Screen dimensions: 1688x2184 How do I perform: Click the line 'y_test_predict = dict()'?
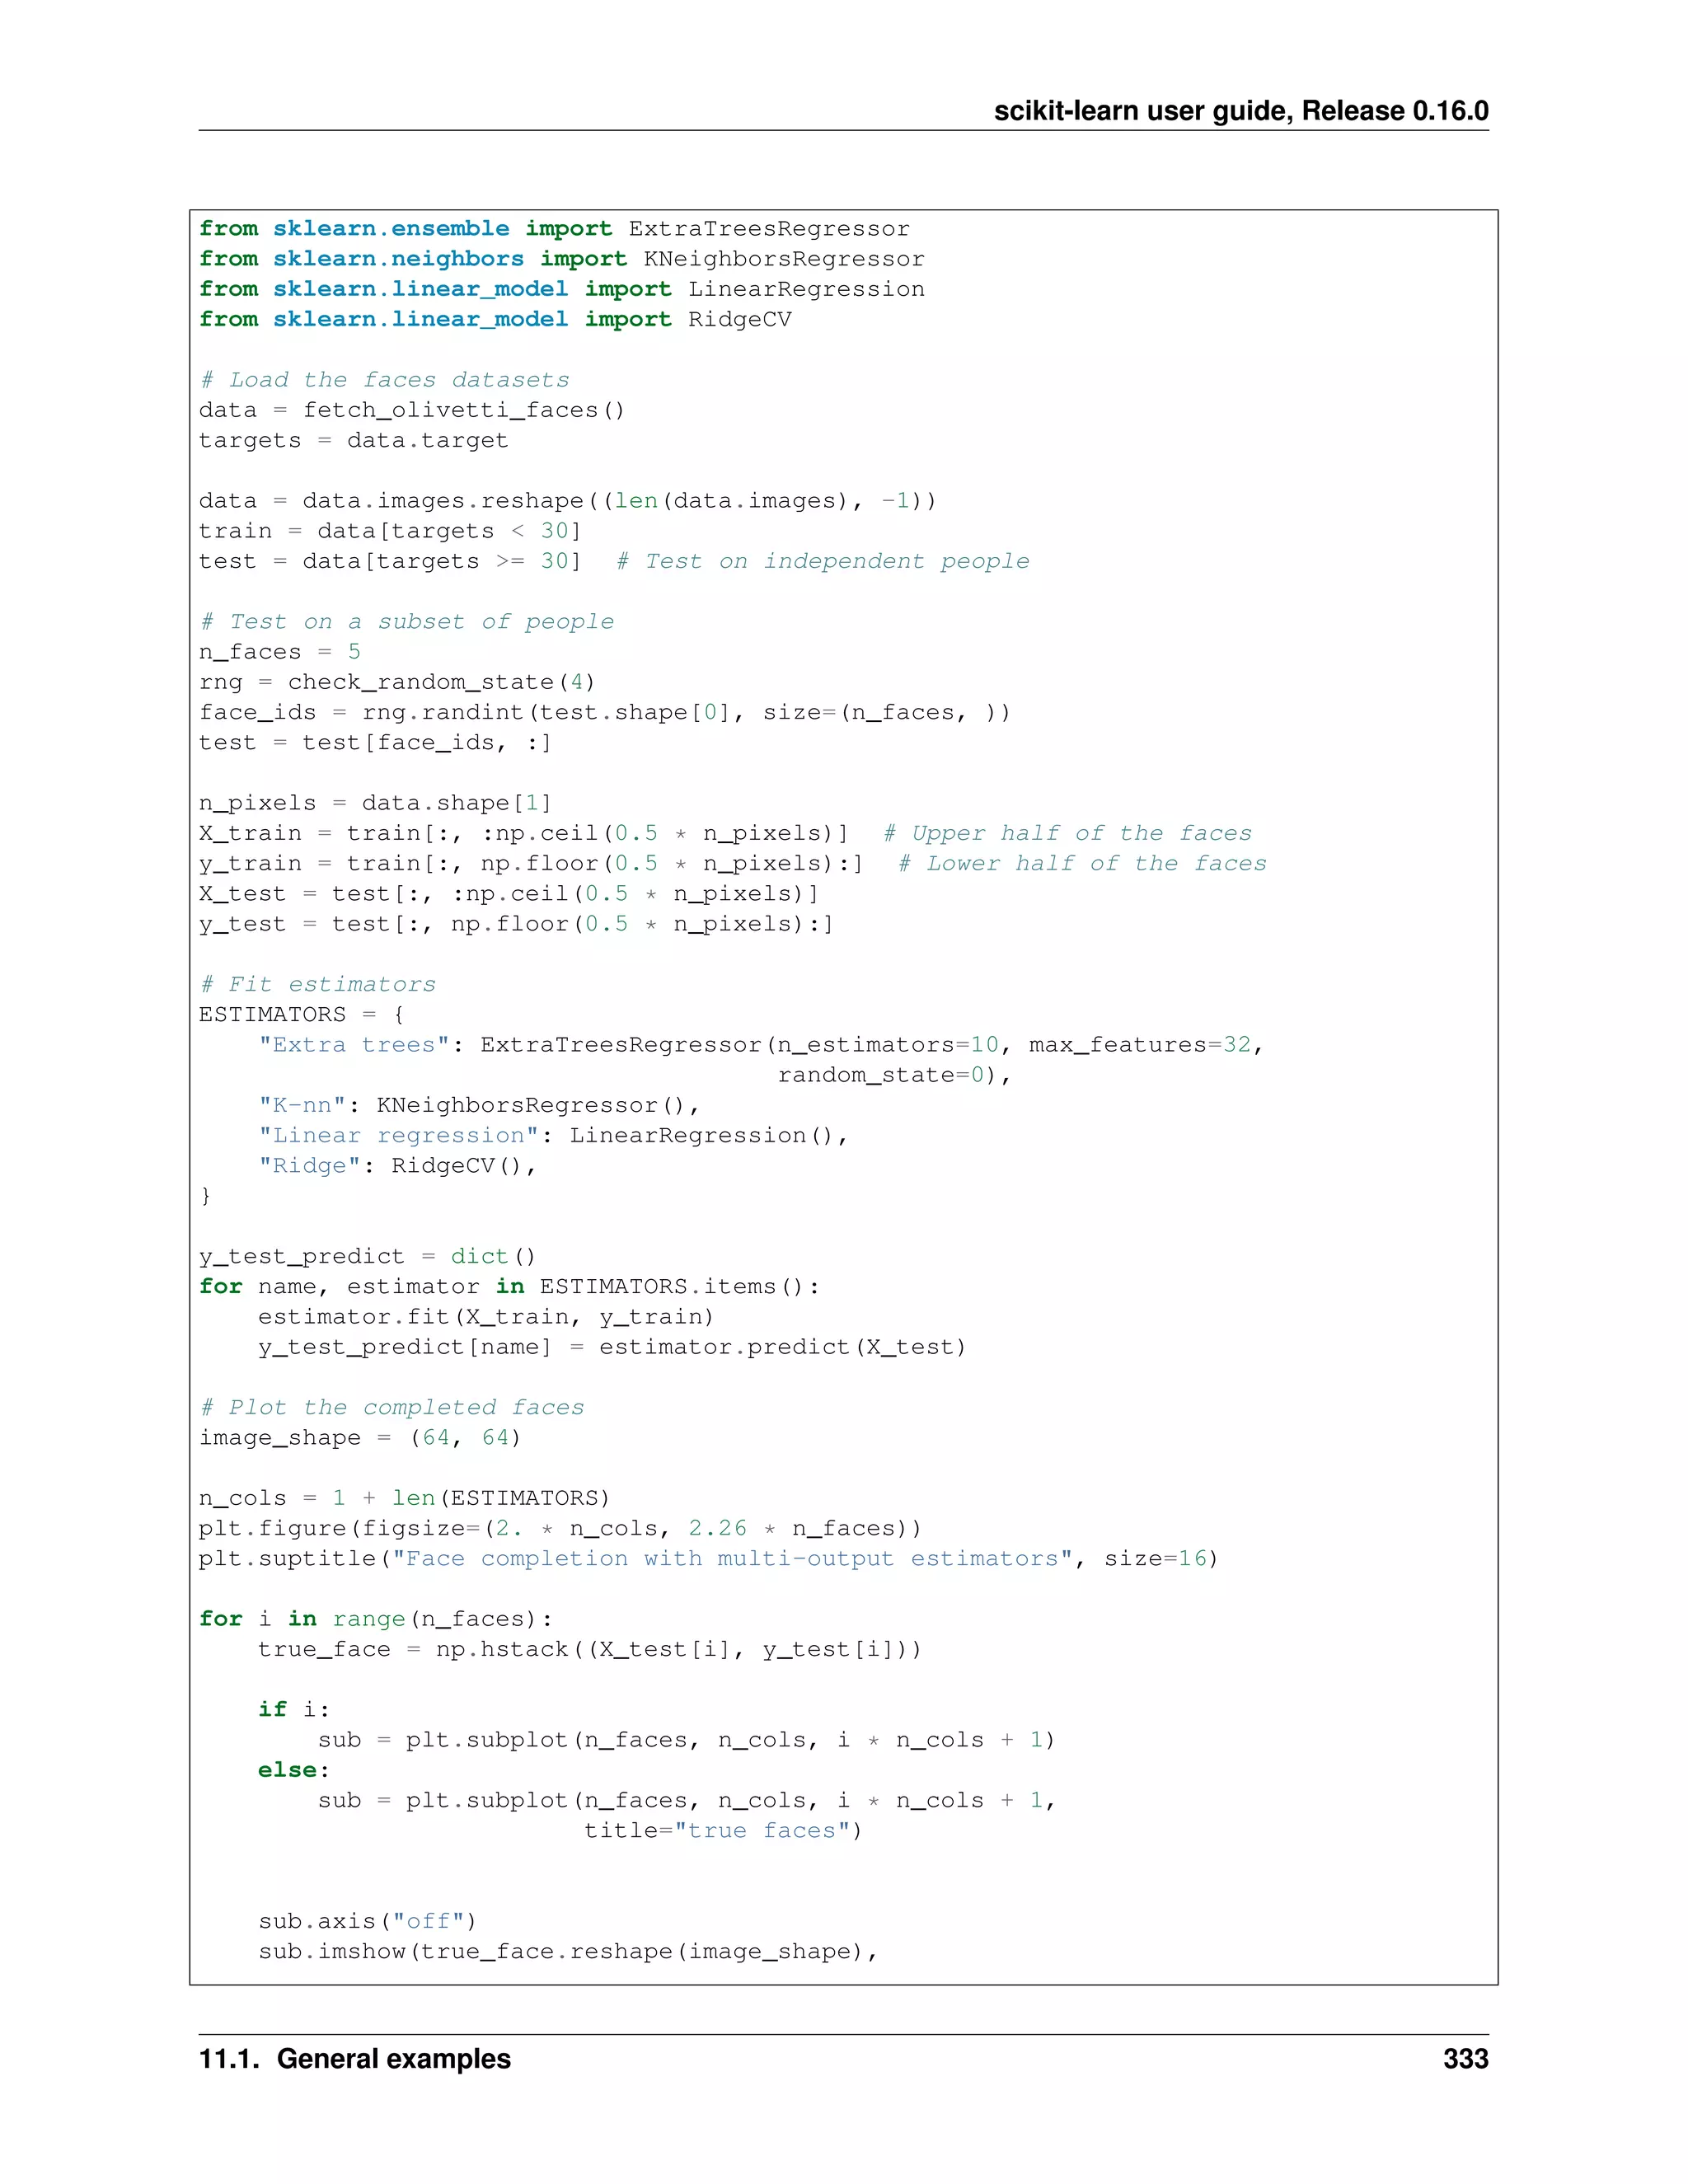[368, 1256]
